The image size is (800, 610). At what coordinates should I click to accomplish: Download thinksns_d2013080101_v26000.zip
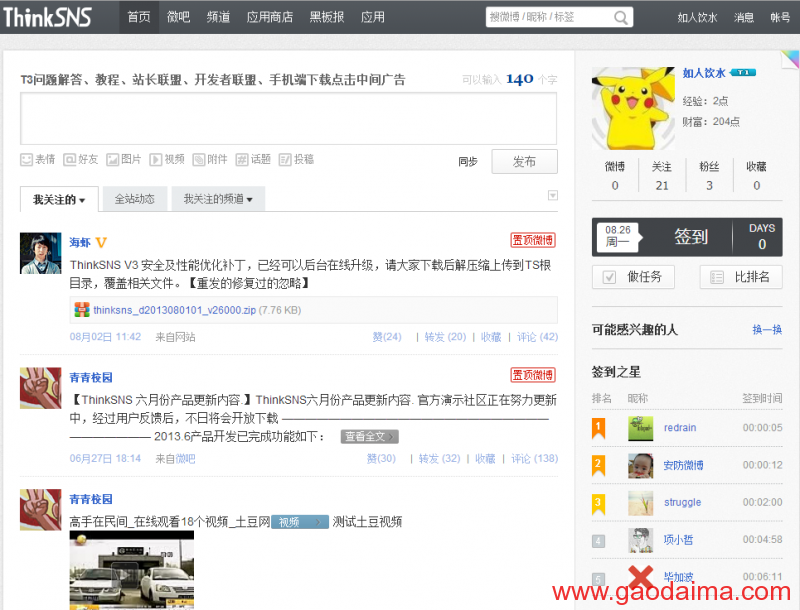point(174,310)
